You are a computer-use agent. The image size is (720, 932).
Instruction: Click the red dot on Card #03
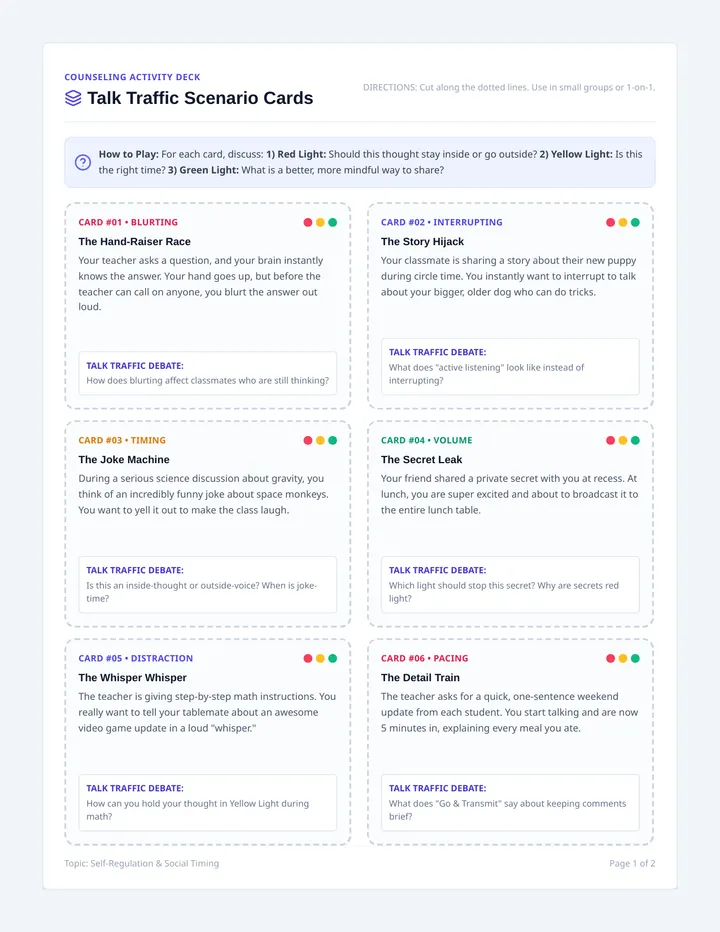pos(308,440)
